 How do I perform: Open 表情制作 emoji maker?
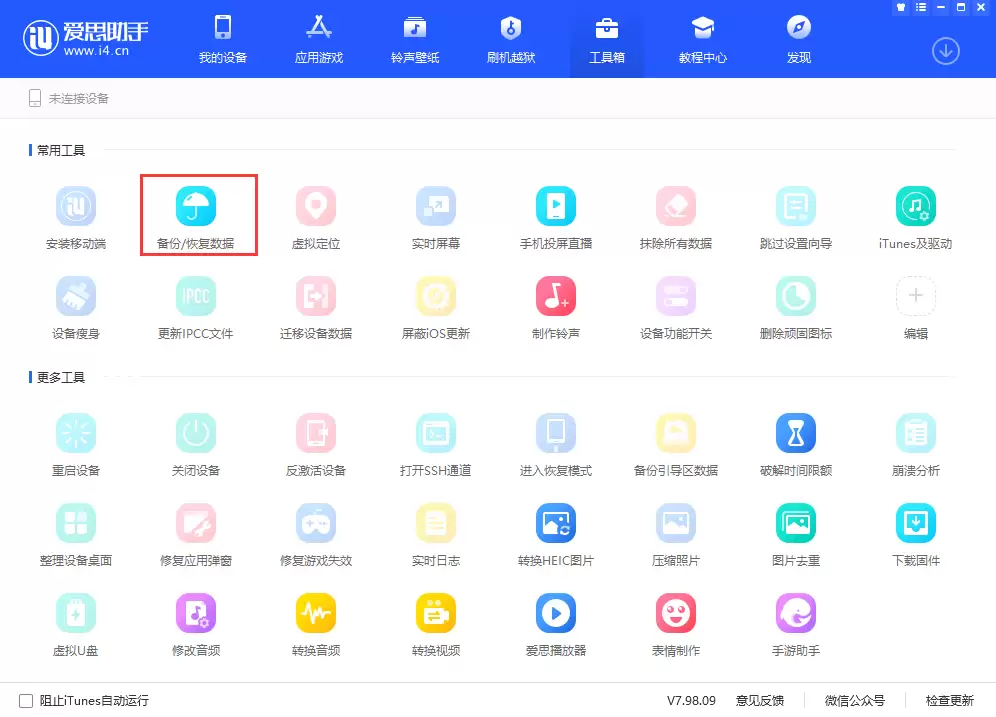[x=676, y=625]
